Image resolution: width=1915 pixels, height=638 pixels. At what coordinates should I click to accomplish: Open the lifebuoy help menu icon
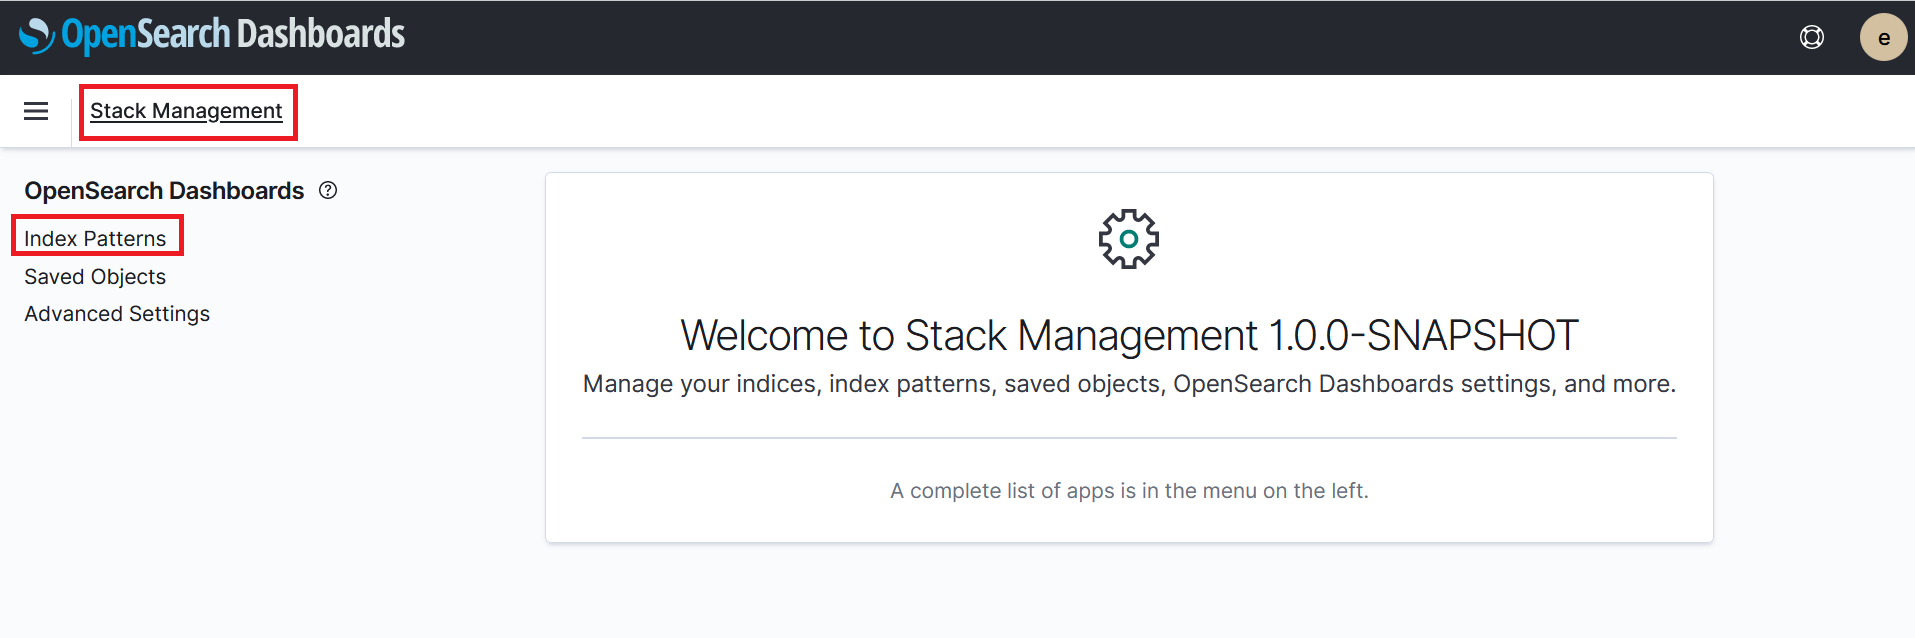click(1811, 37)
